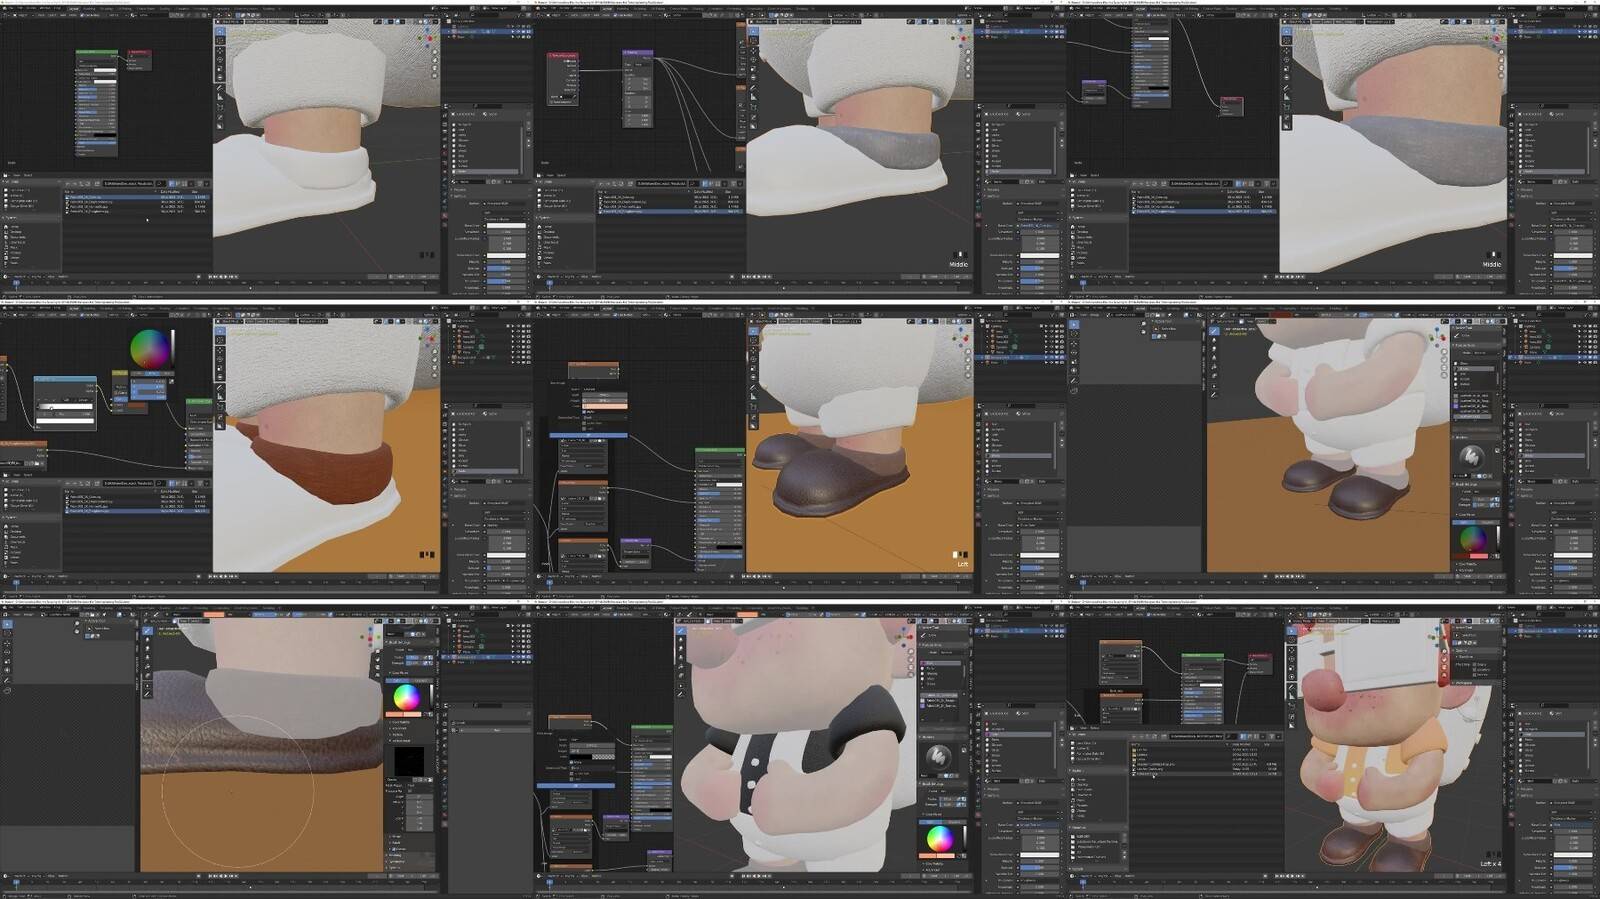Click the Draw brush tool beside the black-vest character

681,631
